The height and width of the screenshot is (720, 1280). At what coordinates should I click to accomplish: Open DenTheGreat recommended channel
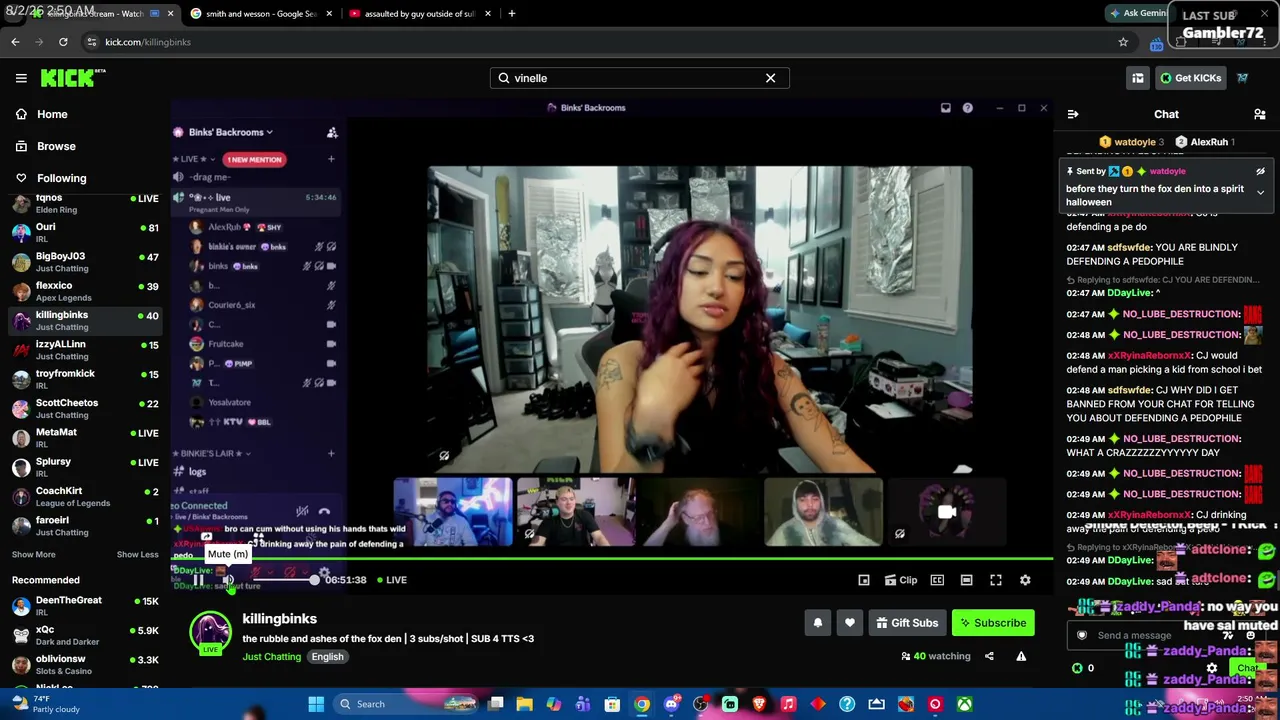(x=85, y=606)
